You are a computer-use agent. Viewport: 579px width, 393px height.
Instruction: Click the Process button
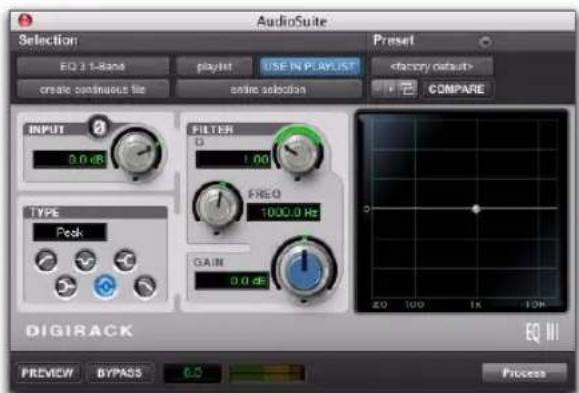[x=524, y=373]
